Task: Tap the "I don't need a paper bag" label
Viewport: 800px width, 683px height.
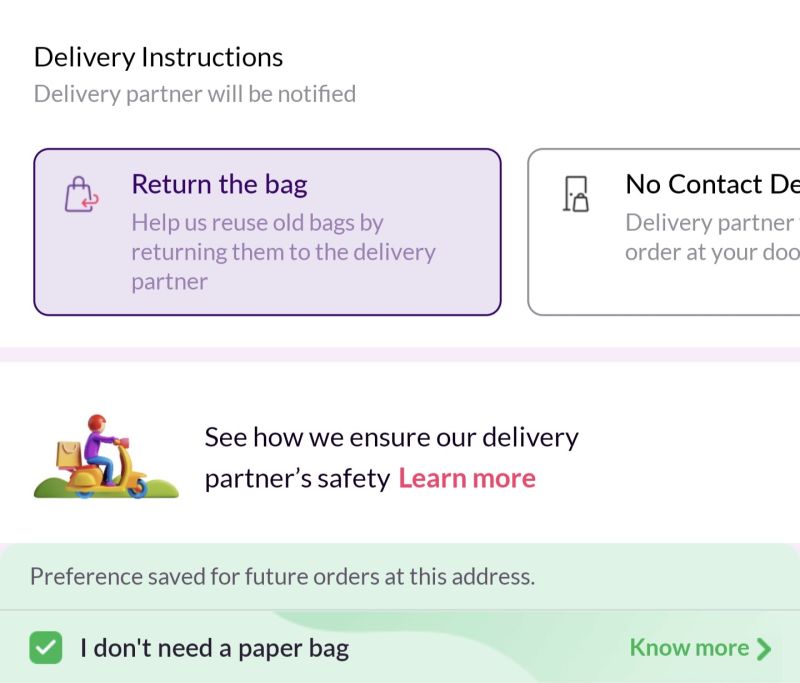Action: pyautogui.click(x=214, y=648)
